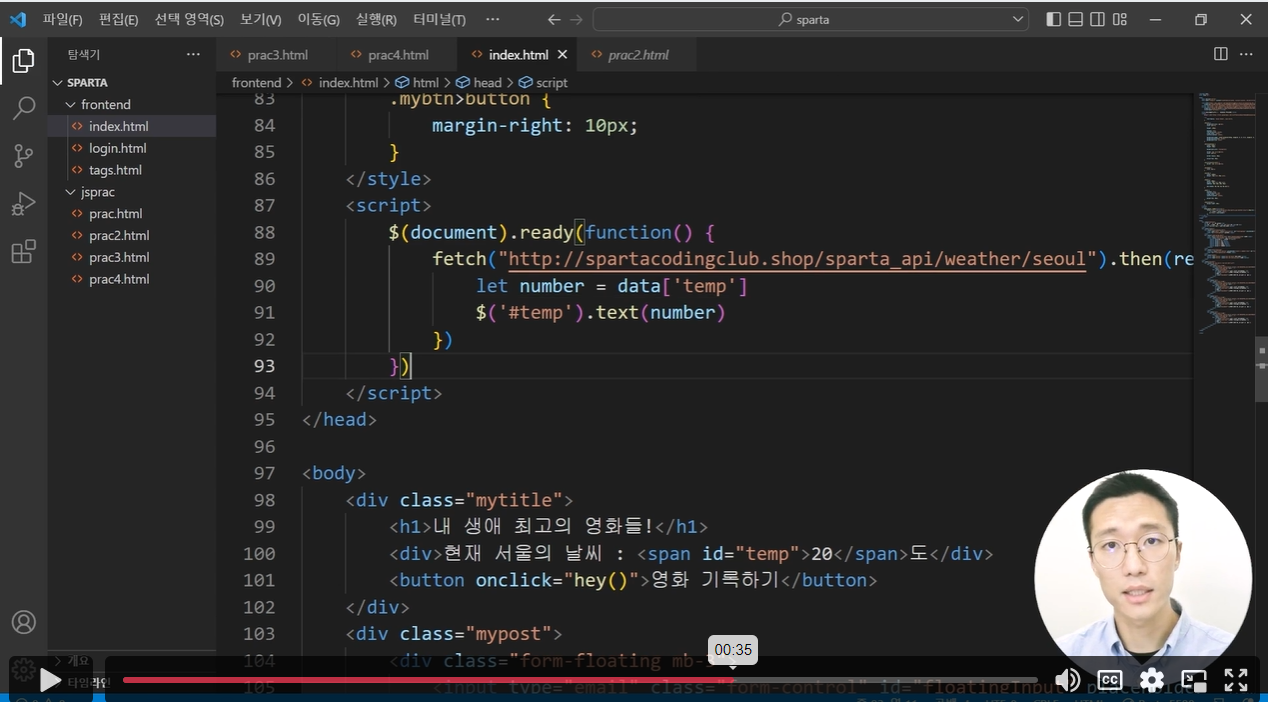
Task: Open the 파일(F) menu
Action: tap(63, 19)
